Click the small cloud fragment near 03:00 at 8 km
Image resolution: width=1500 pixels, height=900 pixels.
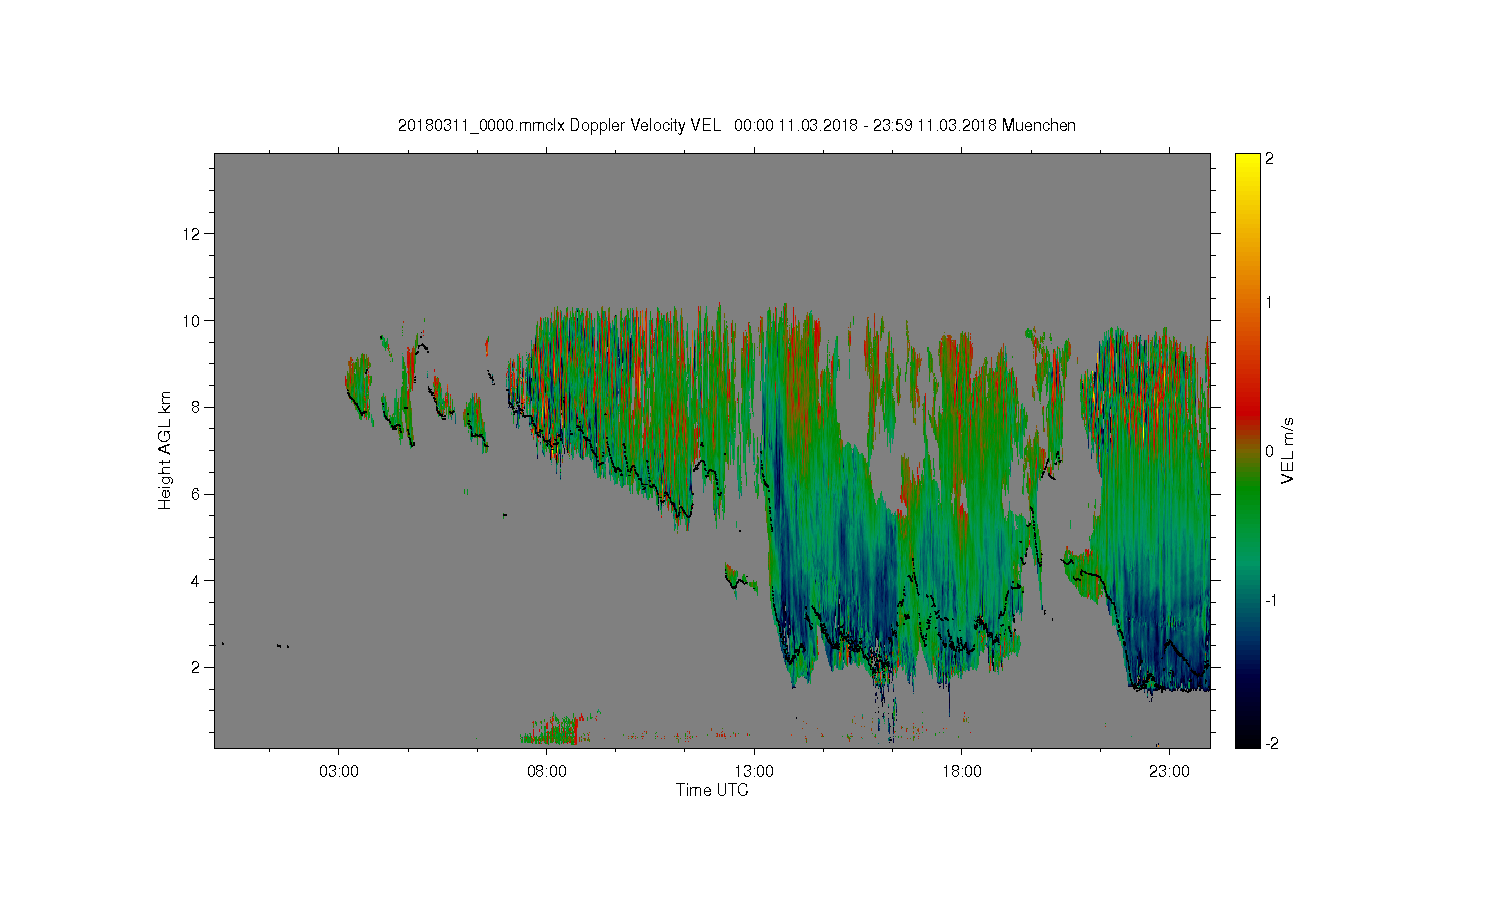[358, 385]
